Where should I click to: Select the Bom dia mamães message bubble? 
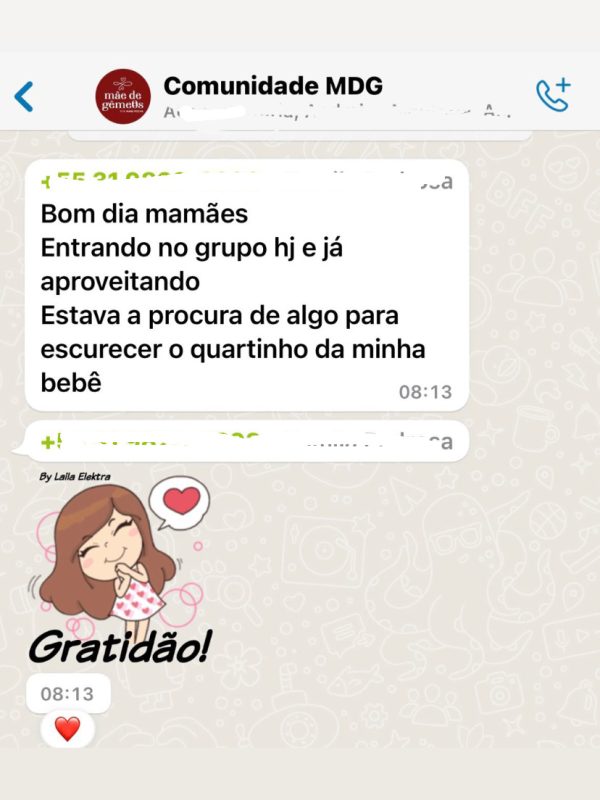pyautogui.click(x=247, y=285)
